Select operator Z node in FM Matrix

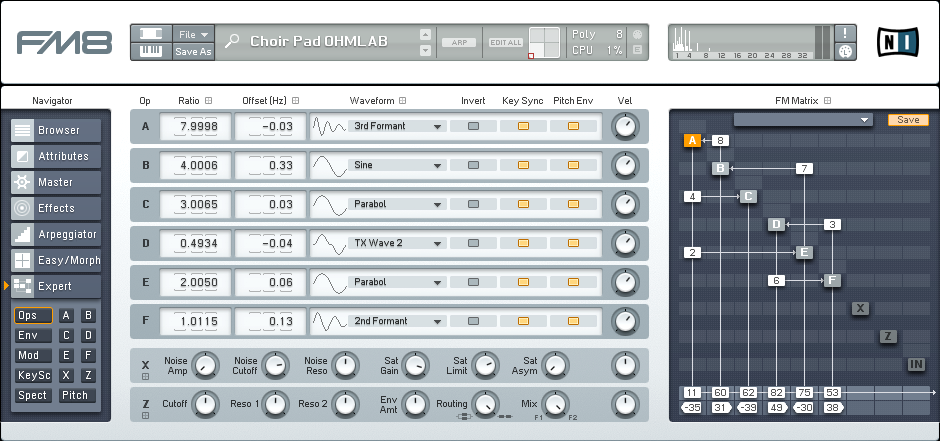tap(888, 336)
